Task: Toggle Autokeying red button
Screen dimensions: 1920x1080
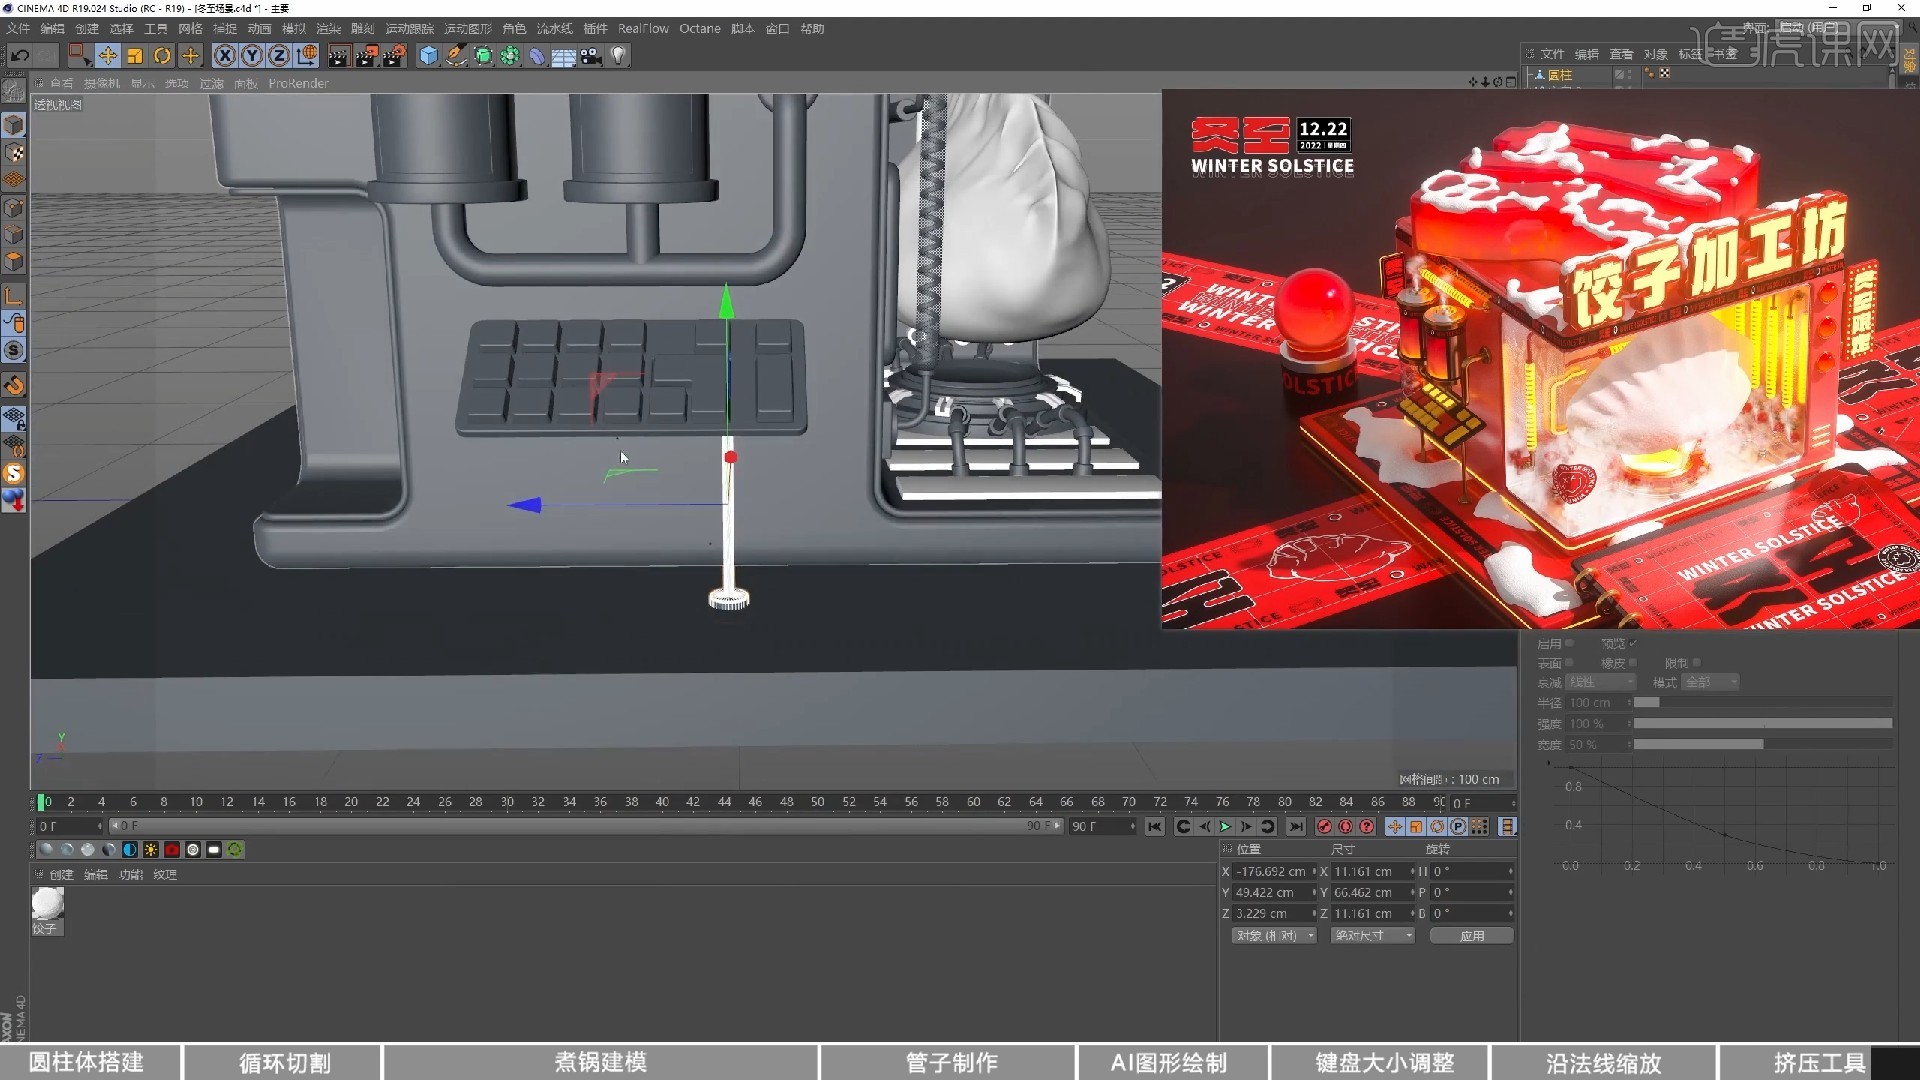Action: pyautogui.click(x=1345, y=827)
